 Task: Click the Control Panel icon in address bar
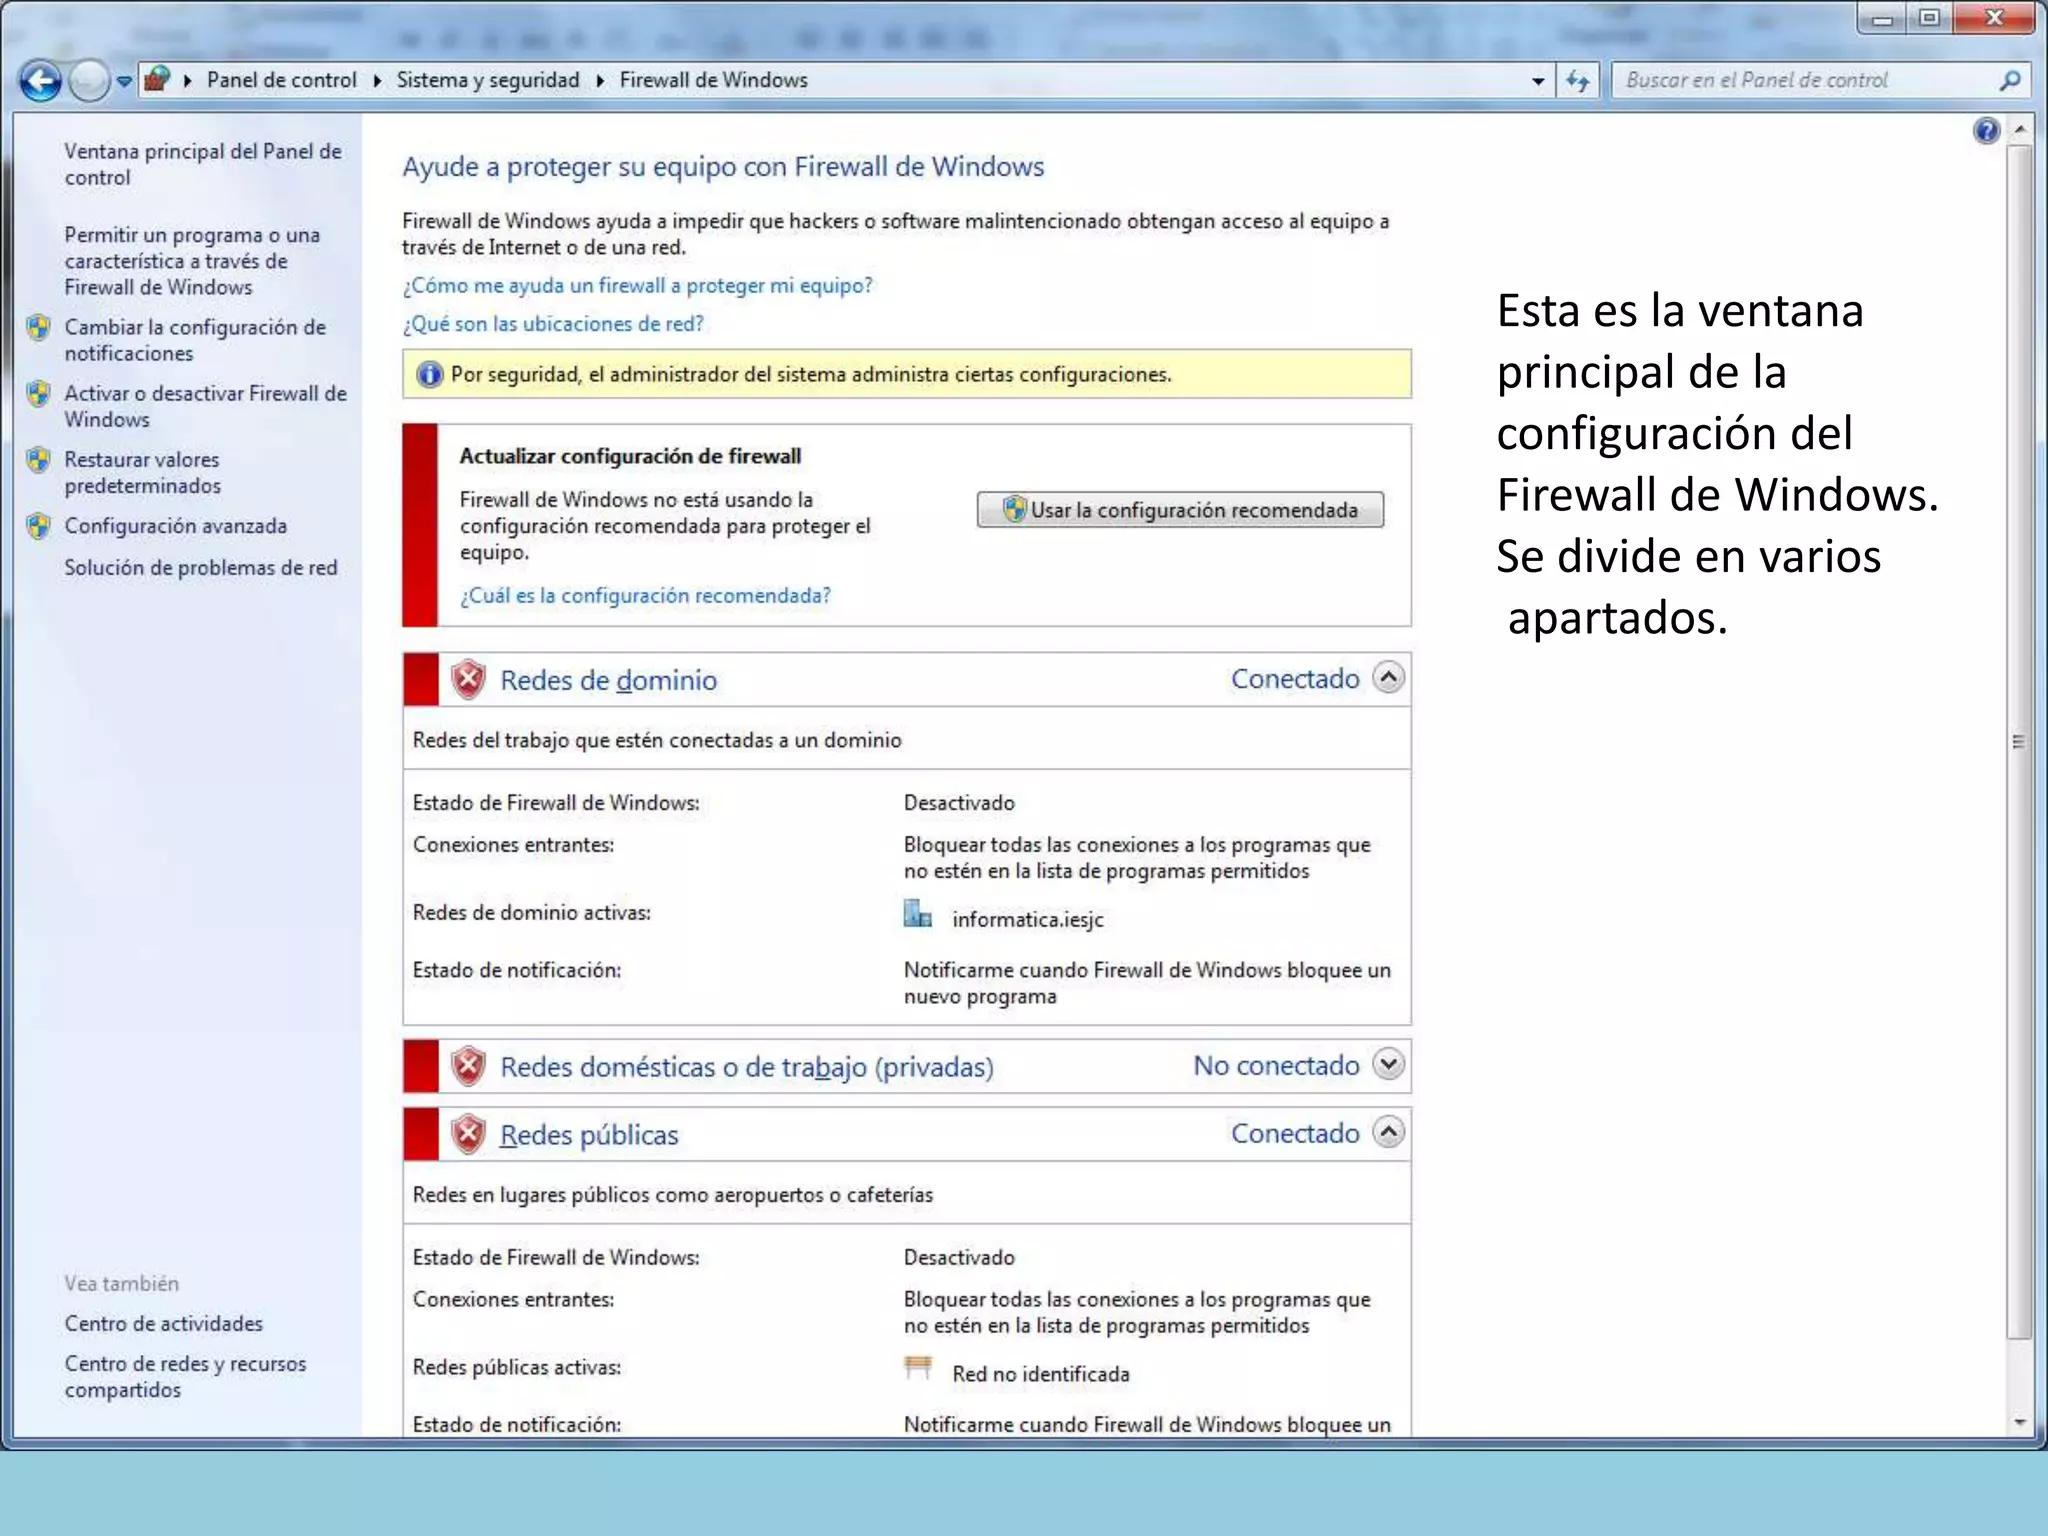click(x=157, y=79)
